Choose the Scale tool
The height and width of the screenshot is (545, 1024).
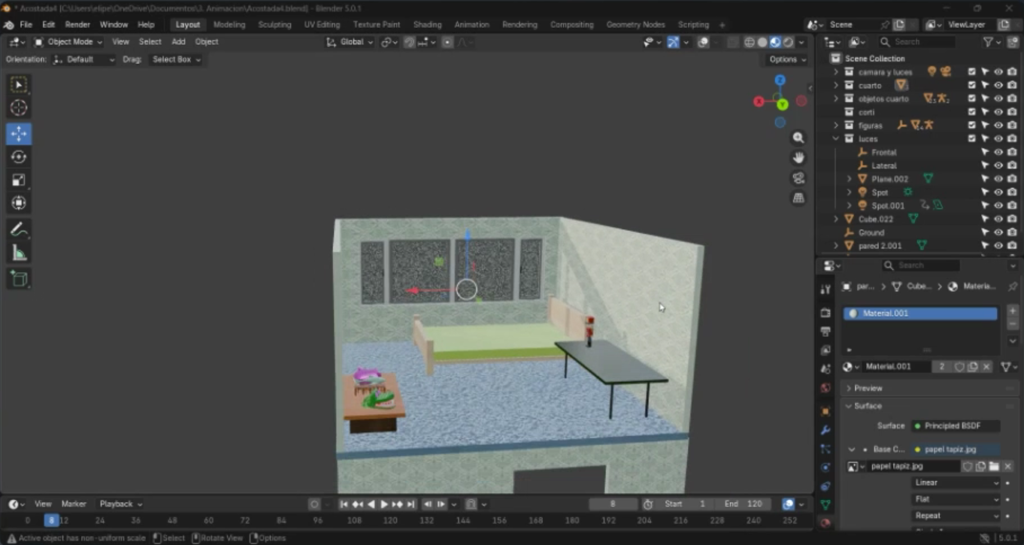(19, 180)
